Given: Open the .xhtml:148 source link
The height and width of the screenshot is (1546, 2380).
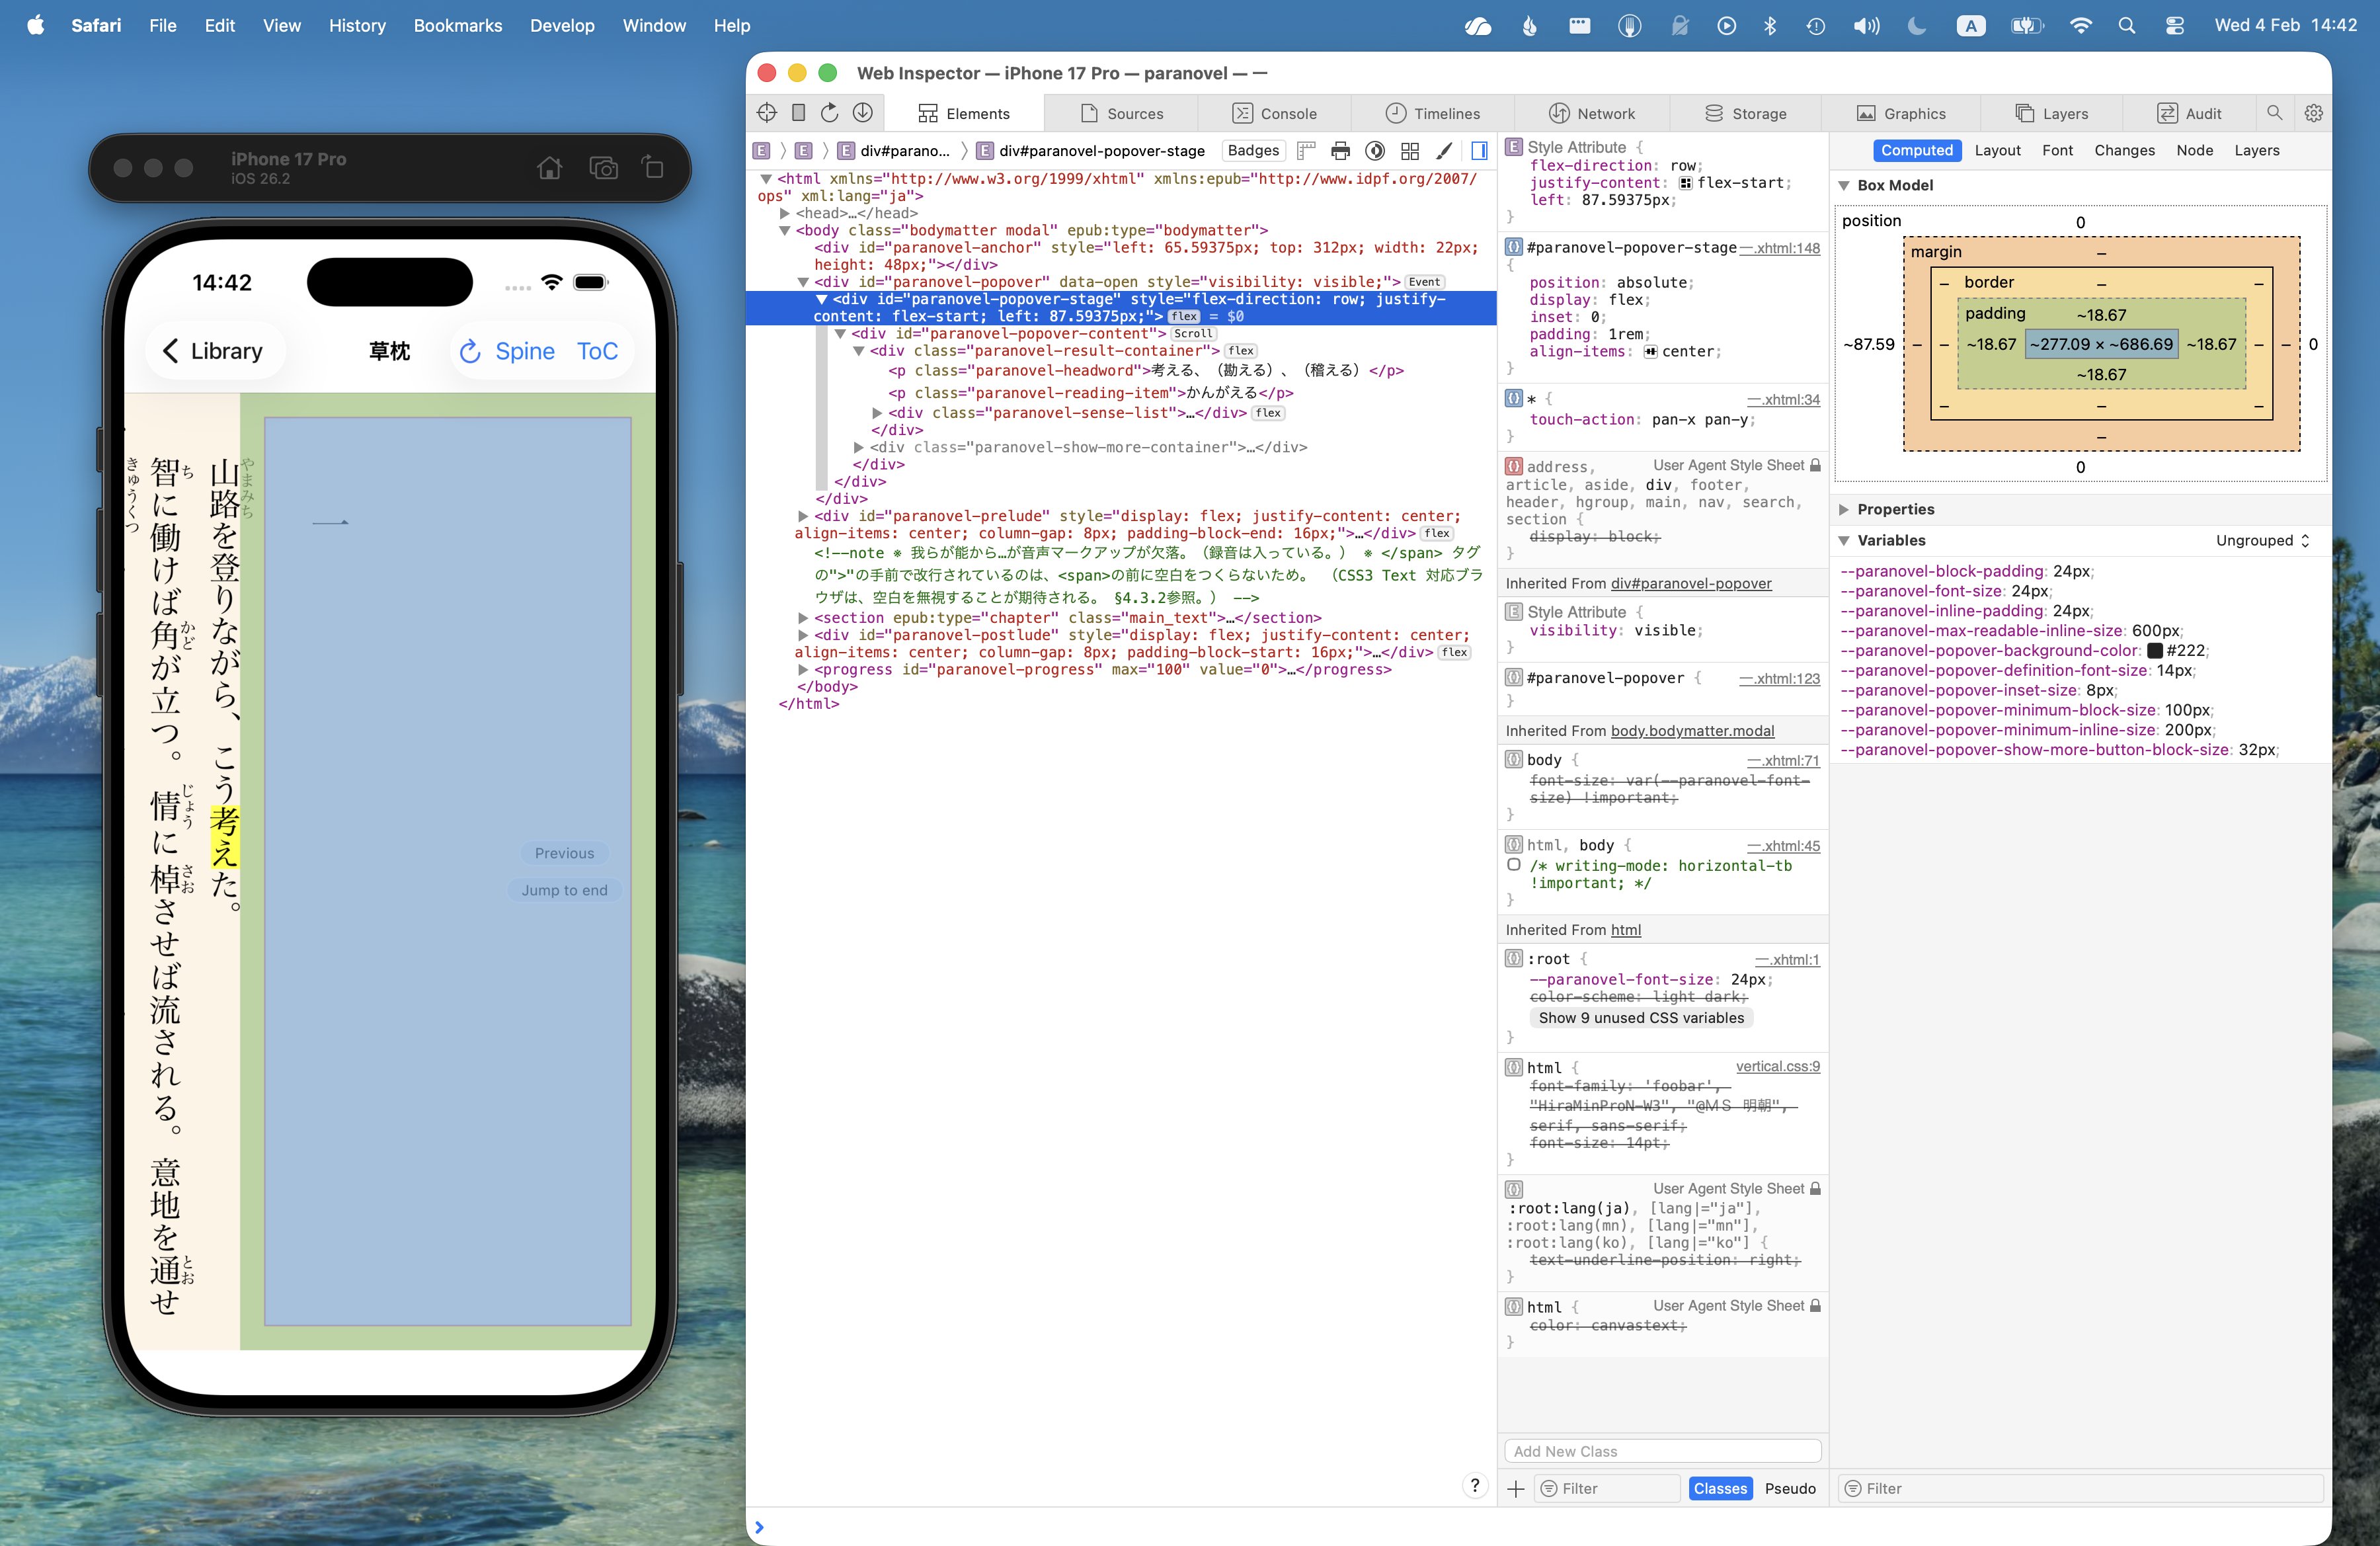Looking at the screenshot, I should pyautogui.click(x=1780, y=248).
